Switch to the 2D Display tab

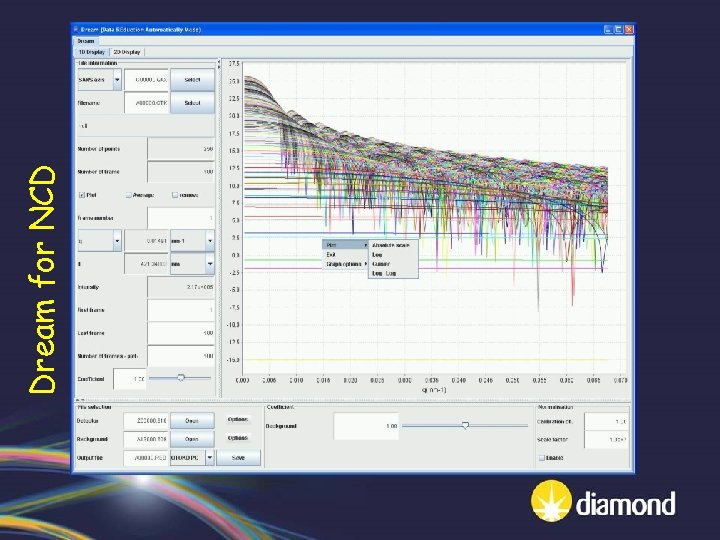pyautogui.click(x=127, y=51)
